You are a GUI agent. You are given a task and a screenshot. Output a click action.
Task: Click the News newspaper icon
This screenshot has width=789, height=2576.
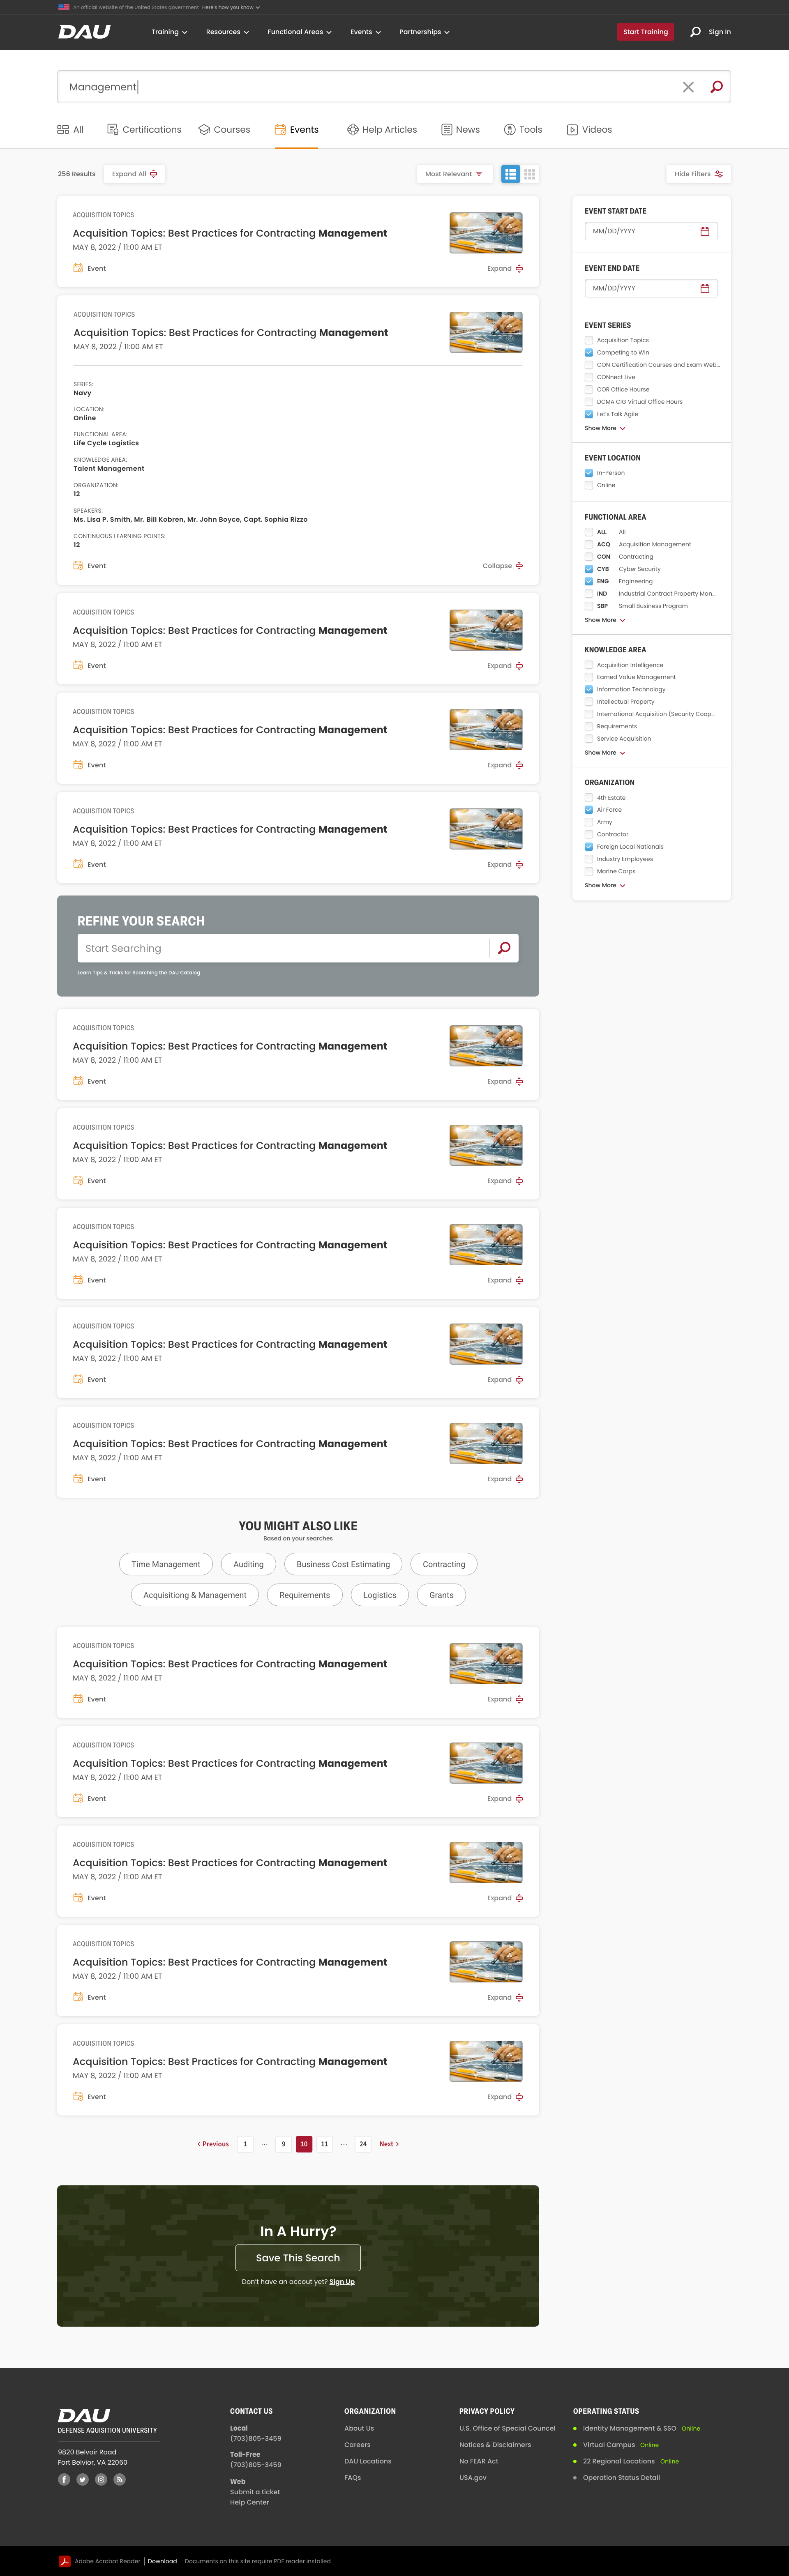[x=447, y=130]
